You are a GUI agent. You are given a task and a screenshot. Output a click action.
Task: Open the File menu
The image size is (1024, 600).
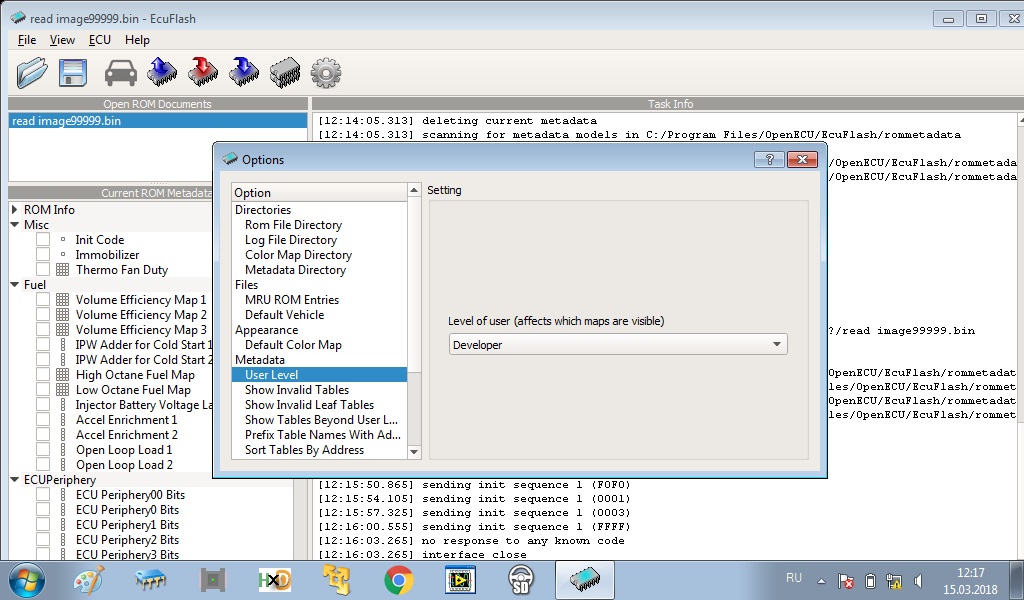27,40
